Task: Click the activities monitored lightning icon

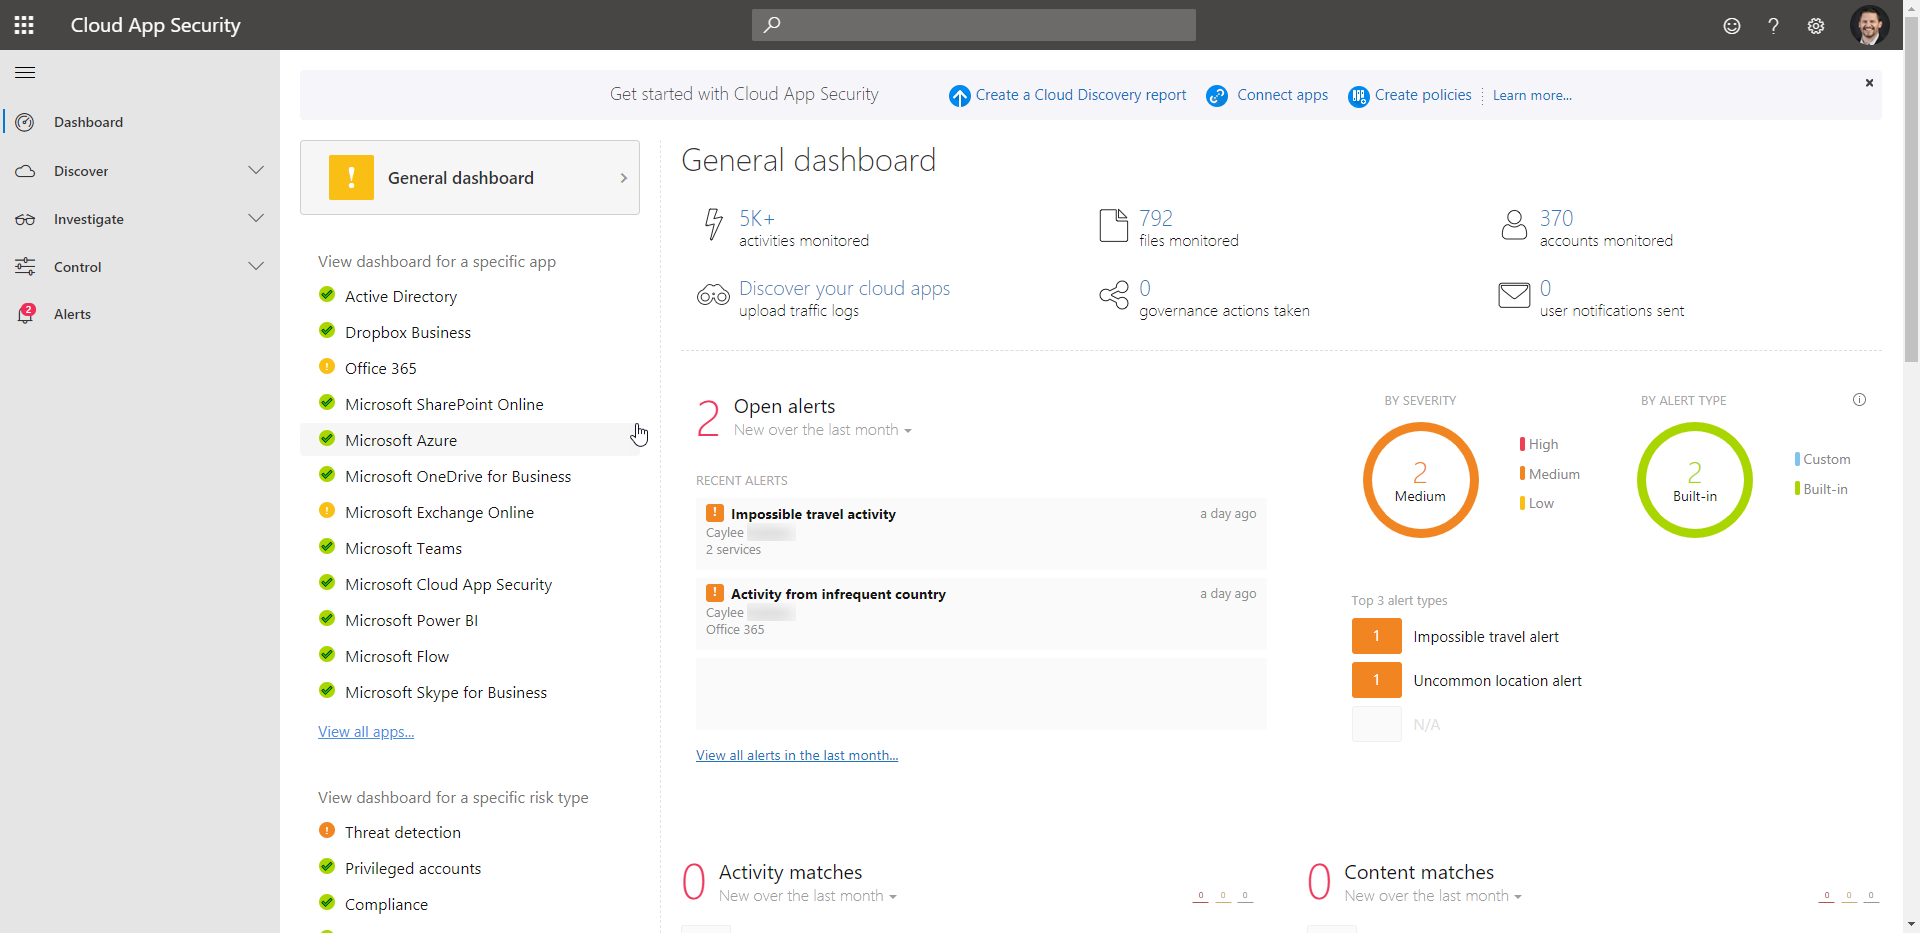Action: click(x=713, y=225)
